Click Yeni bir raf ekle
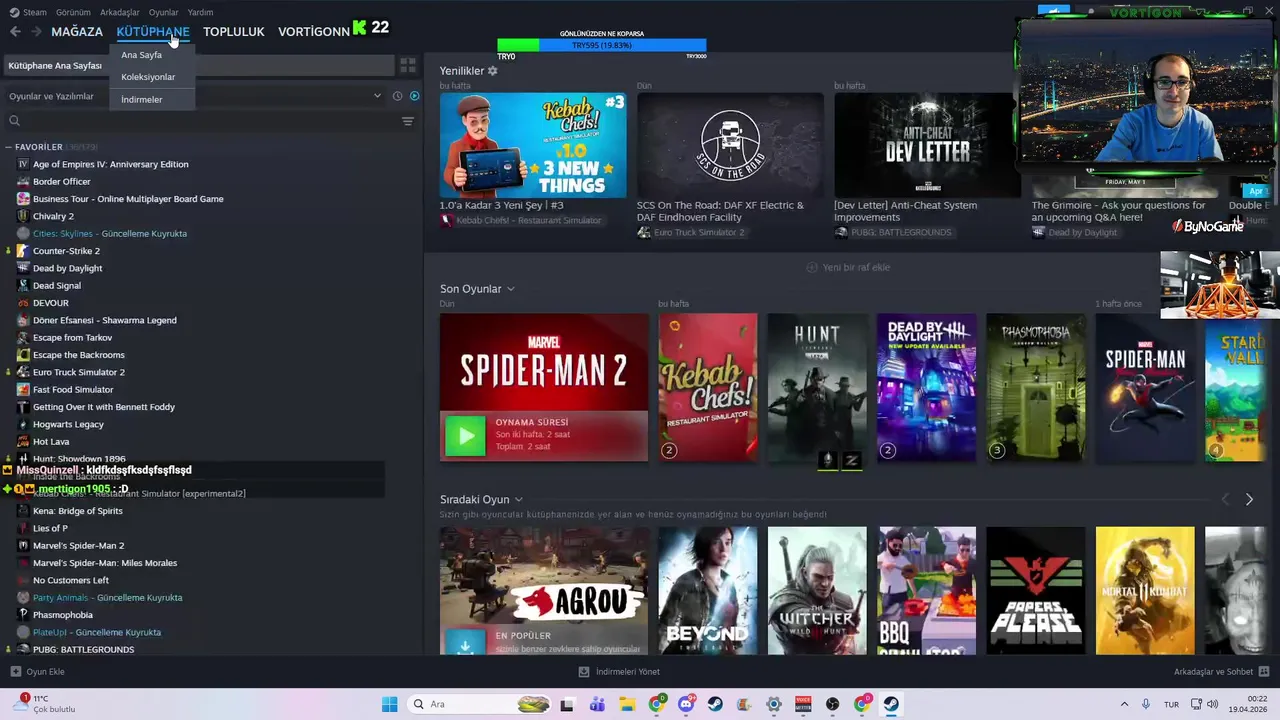The height and width of the screenshot is (720, 1280). point(848,267)
